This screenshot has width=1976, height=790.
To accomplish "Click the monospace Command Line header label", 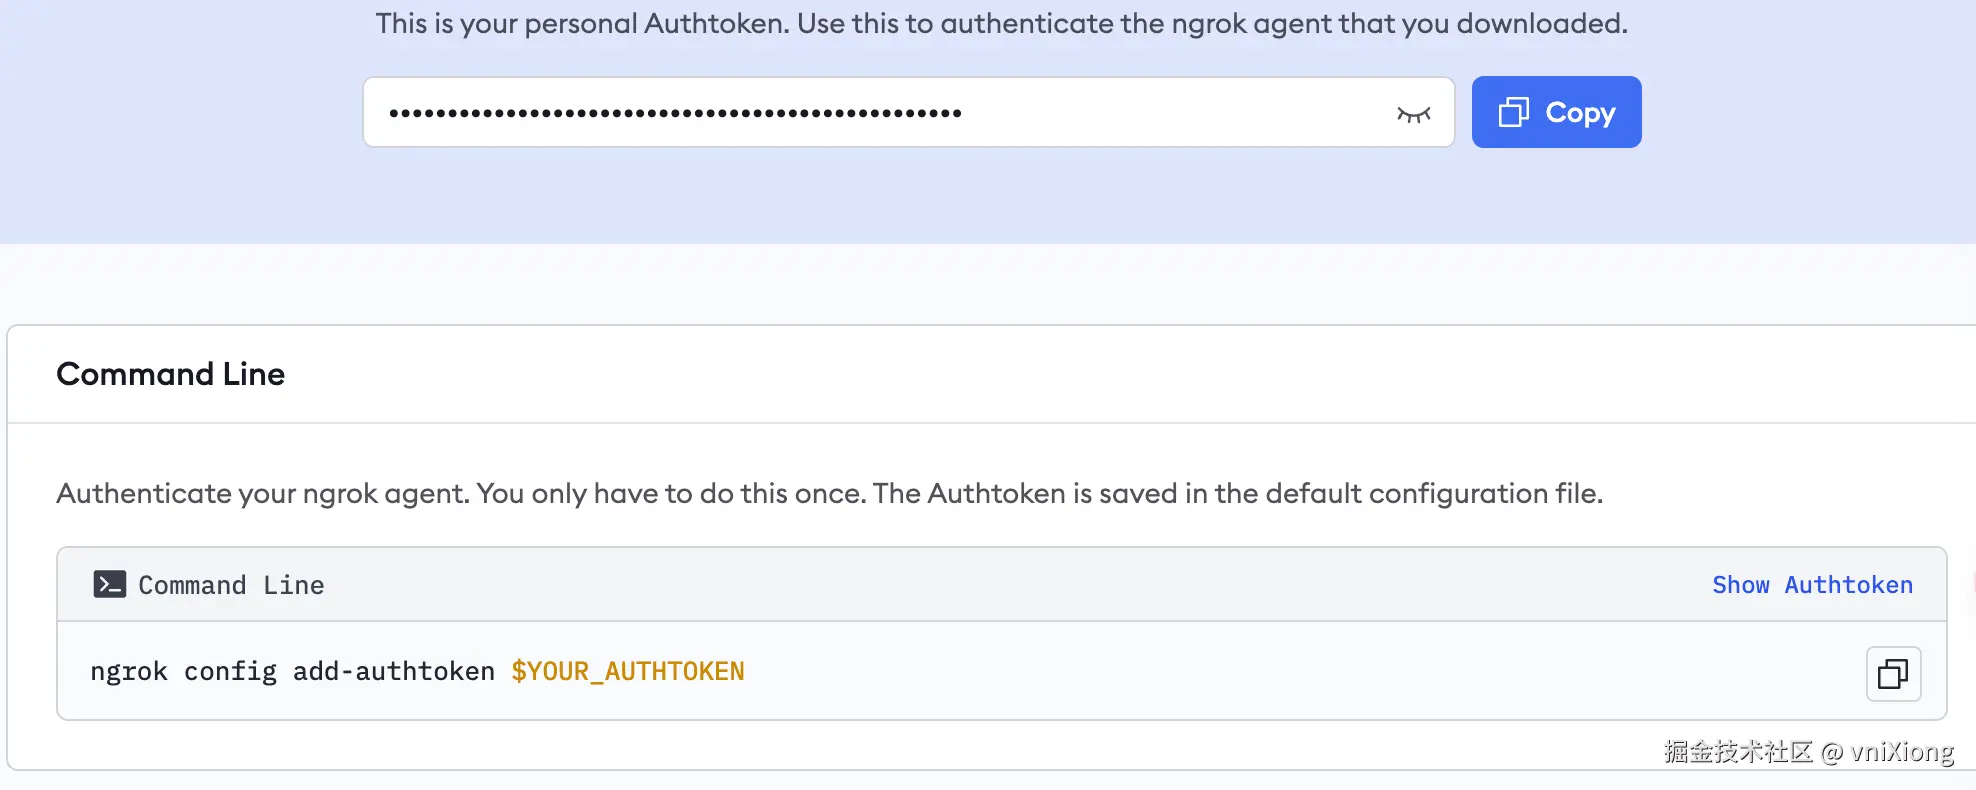I will point(231,585).
